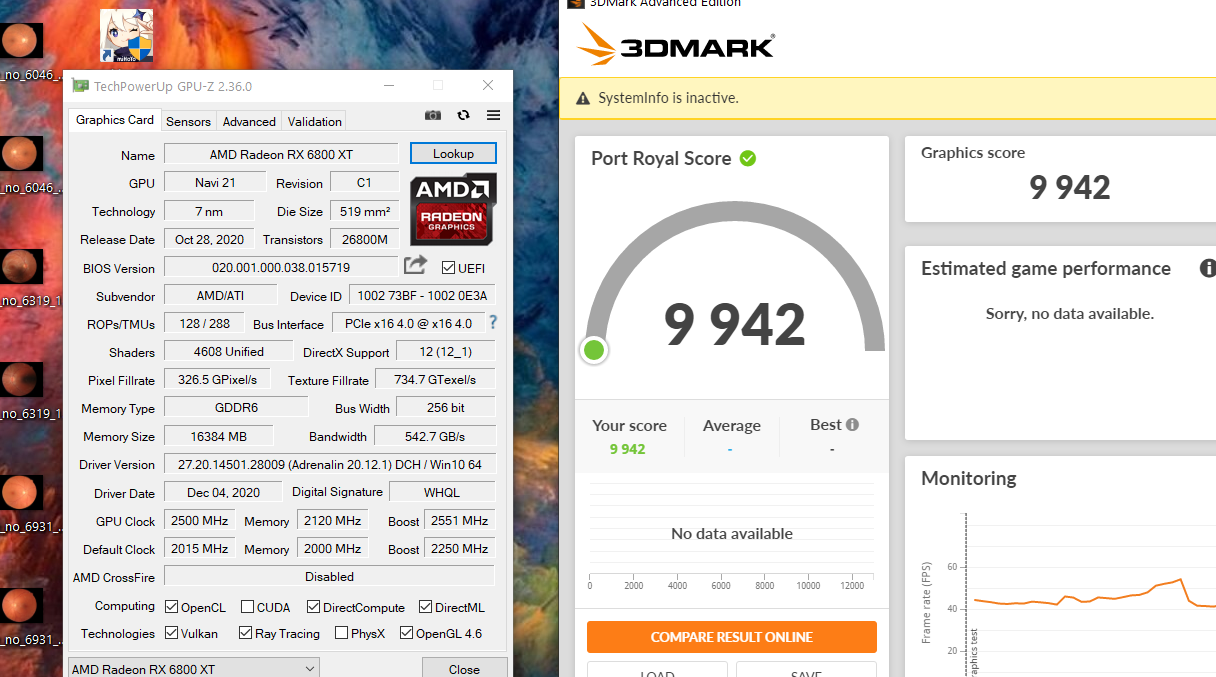Screen dimensions: 1216x677
Task: Click the Bandwidth 542.7 GB/s value
Action: click(x=435, y=436)
